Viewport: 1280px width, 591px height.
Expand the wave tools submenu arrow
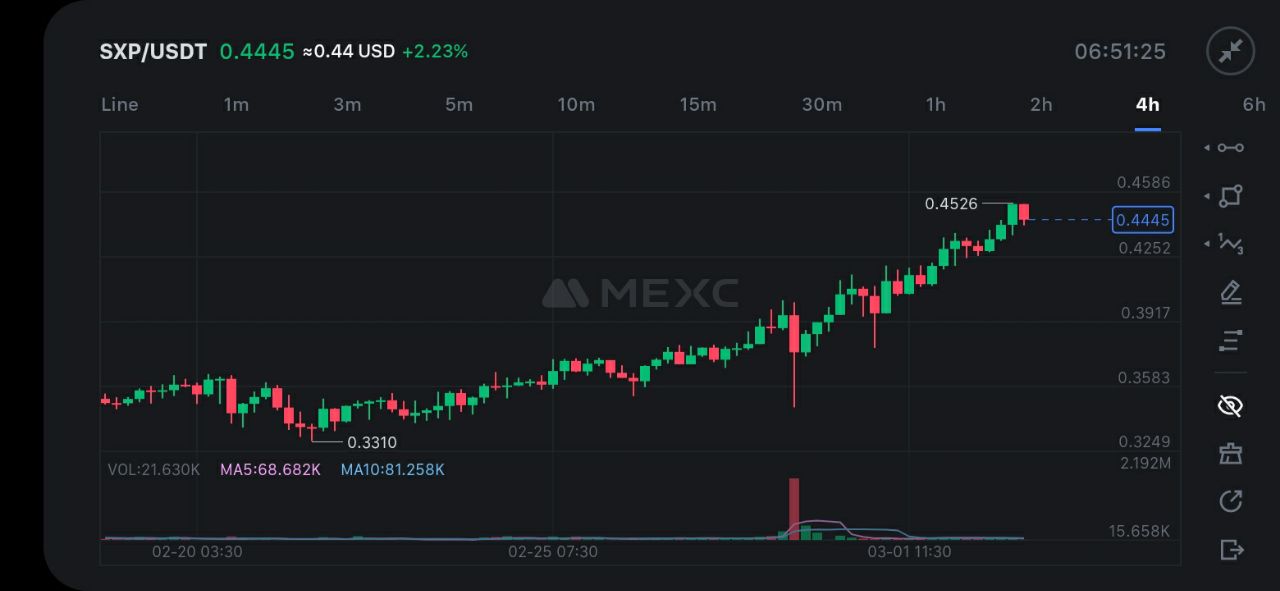[1207, 242]
